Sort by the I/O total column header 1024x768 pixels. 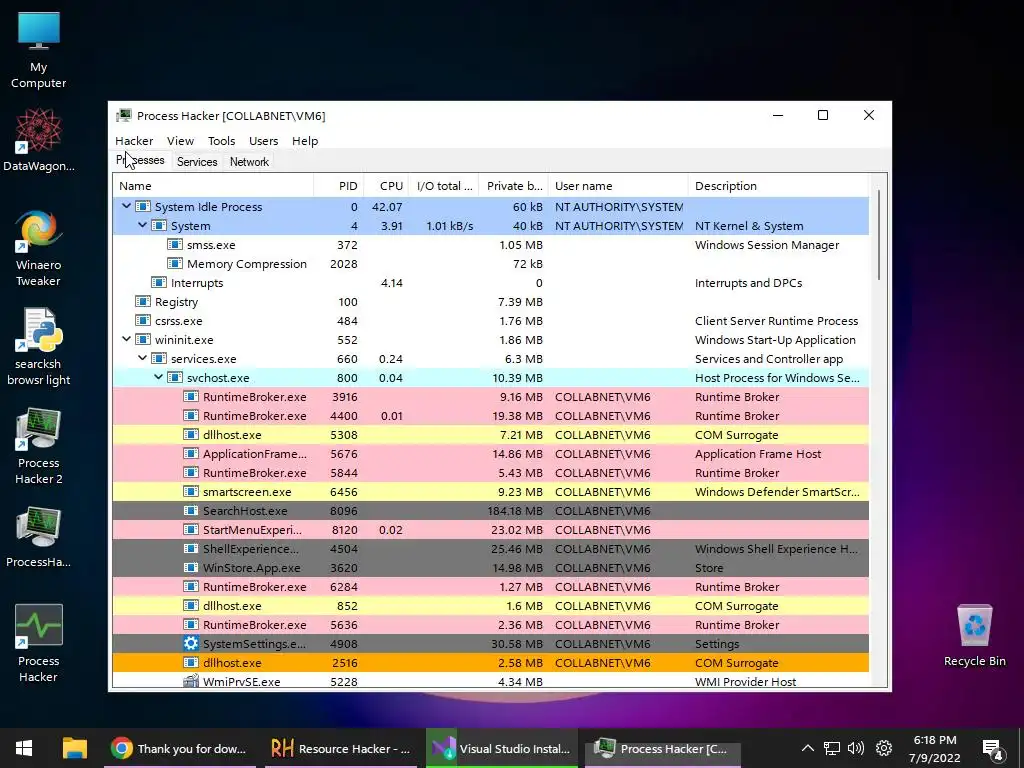coord(443,186)
